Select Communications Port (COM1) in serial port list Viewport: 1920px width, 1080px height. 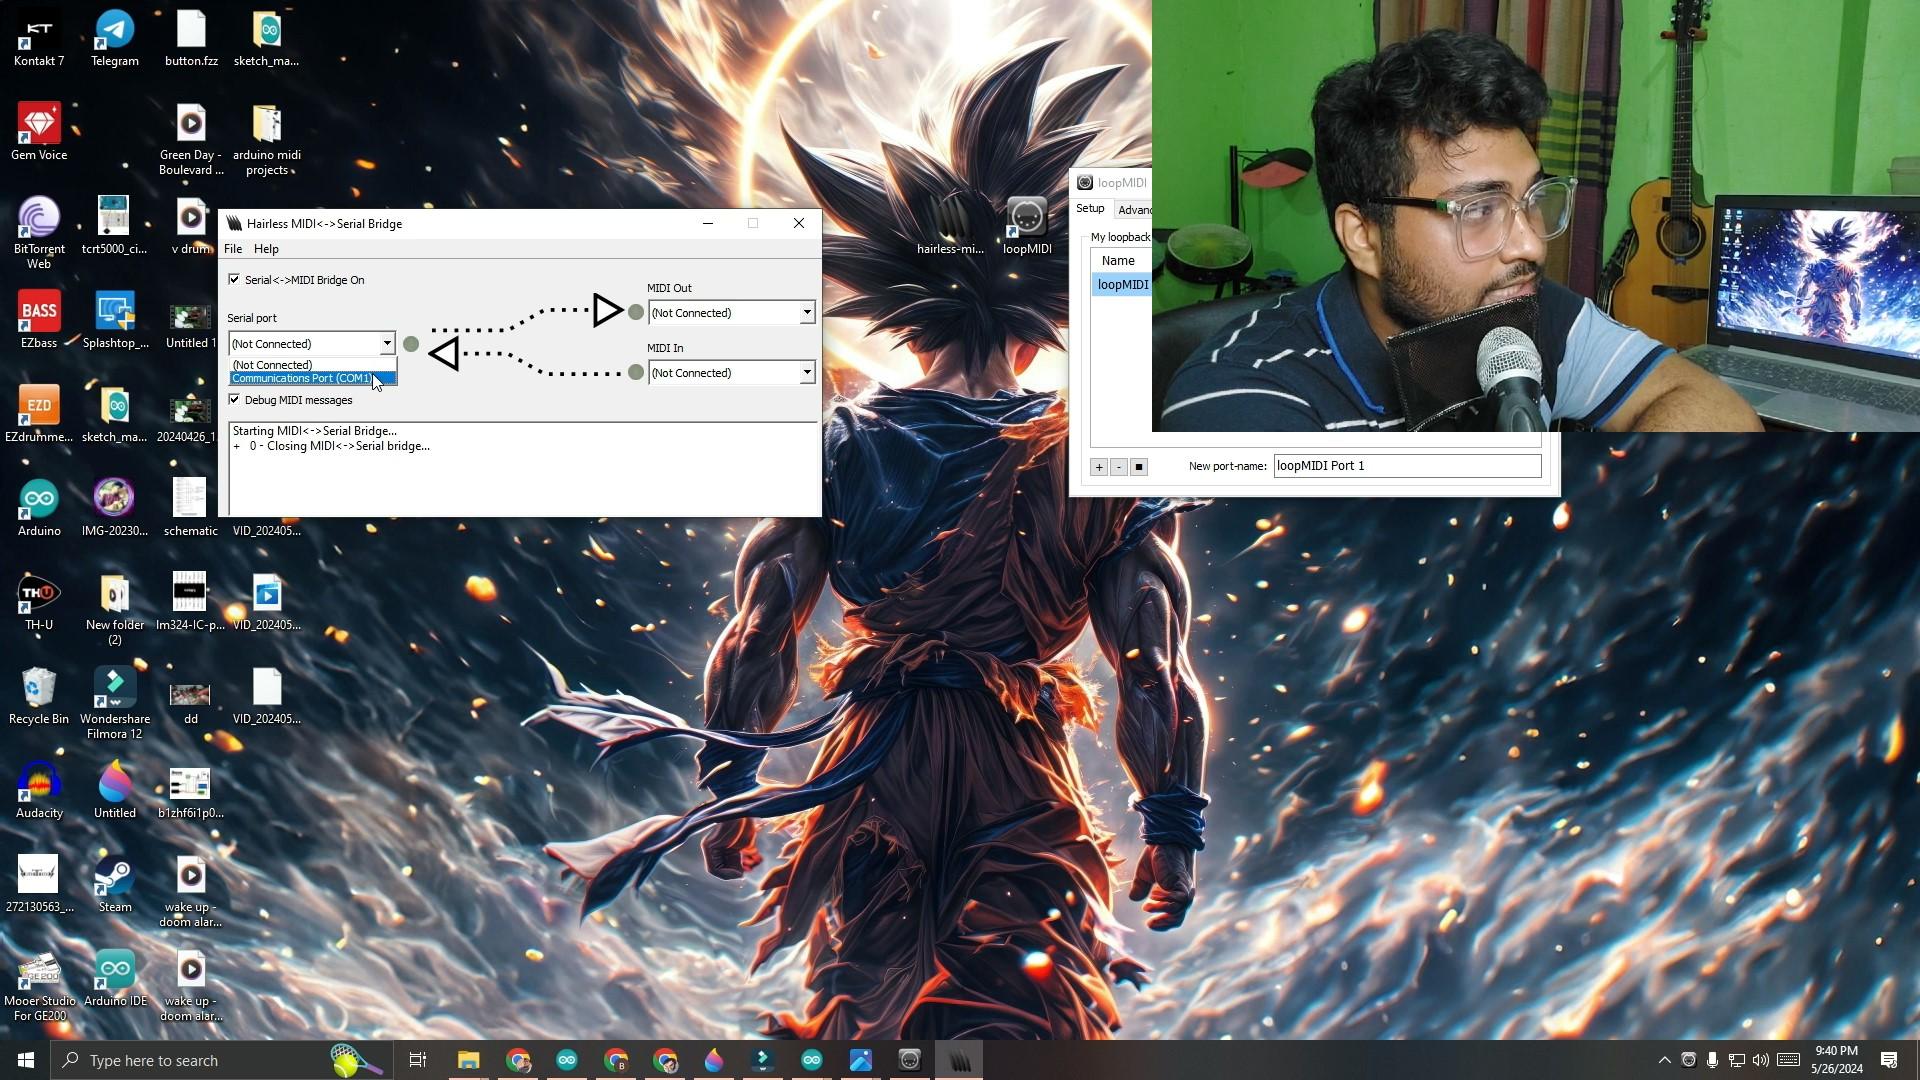coord(312,378)
